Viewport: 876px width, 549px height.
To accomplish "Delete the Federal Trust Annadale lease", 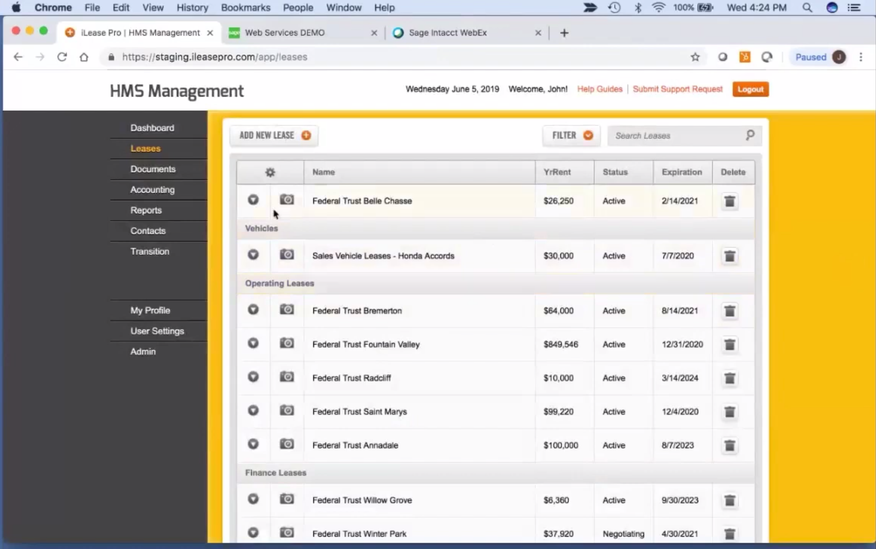I will (x=730, y=446).
